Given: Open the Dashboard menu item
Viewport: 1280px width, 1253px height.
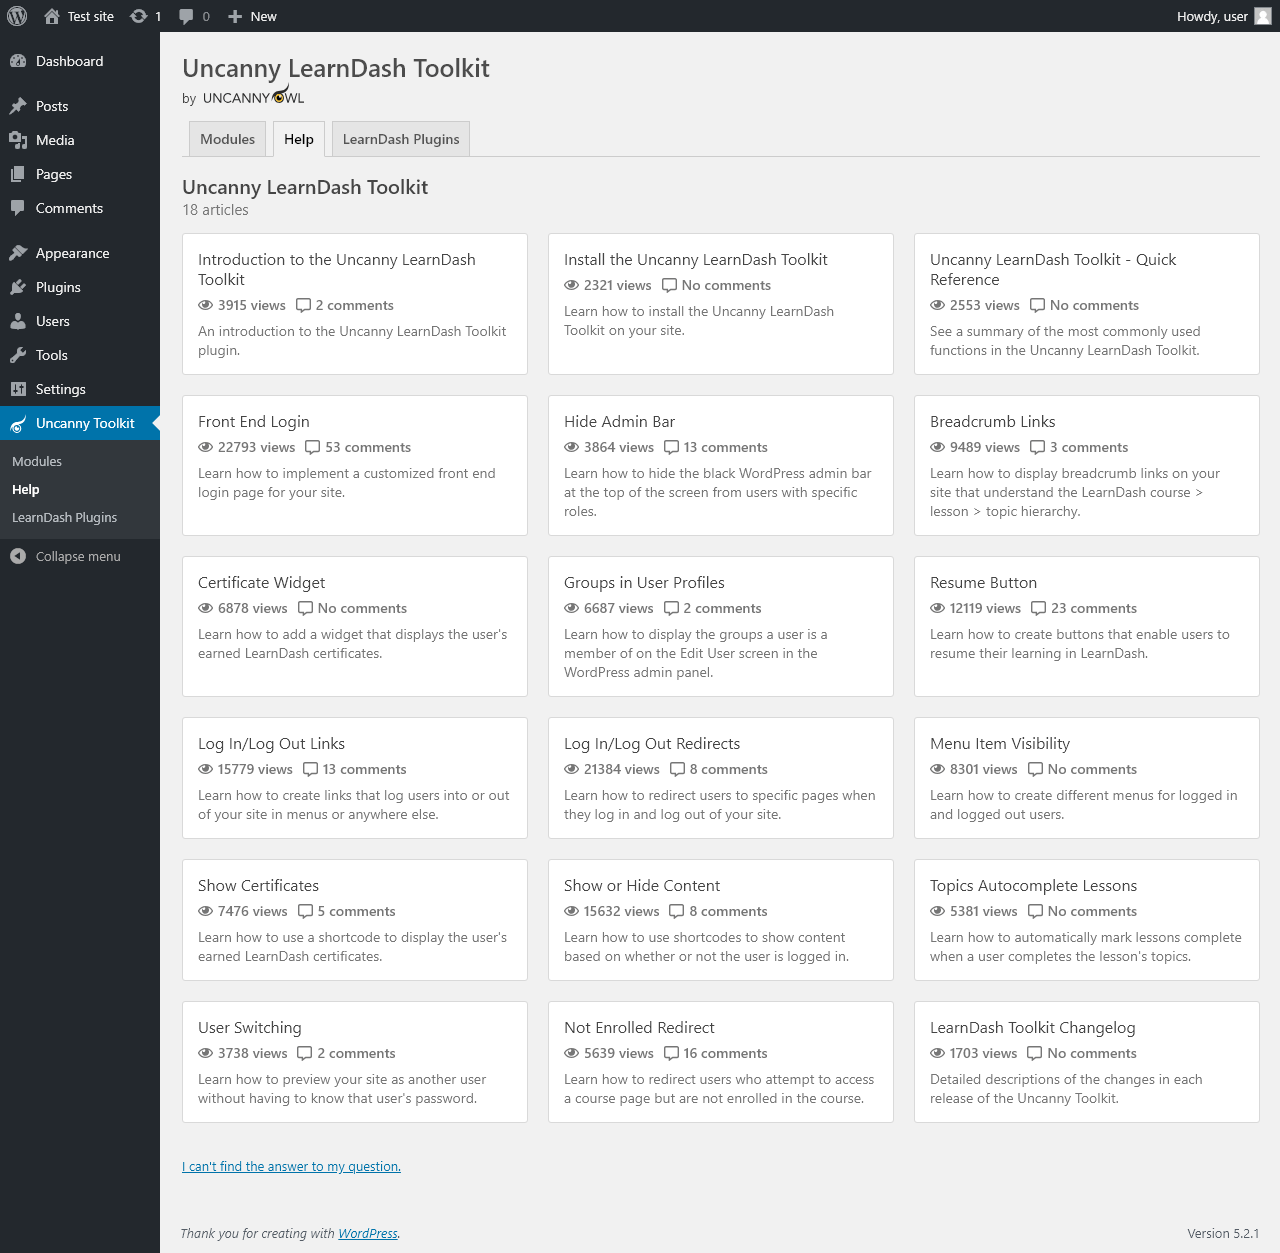Looking at the screenshot, I should [x=80, y=61].
